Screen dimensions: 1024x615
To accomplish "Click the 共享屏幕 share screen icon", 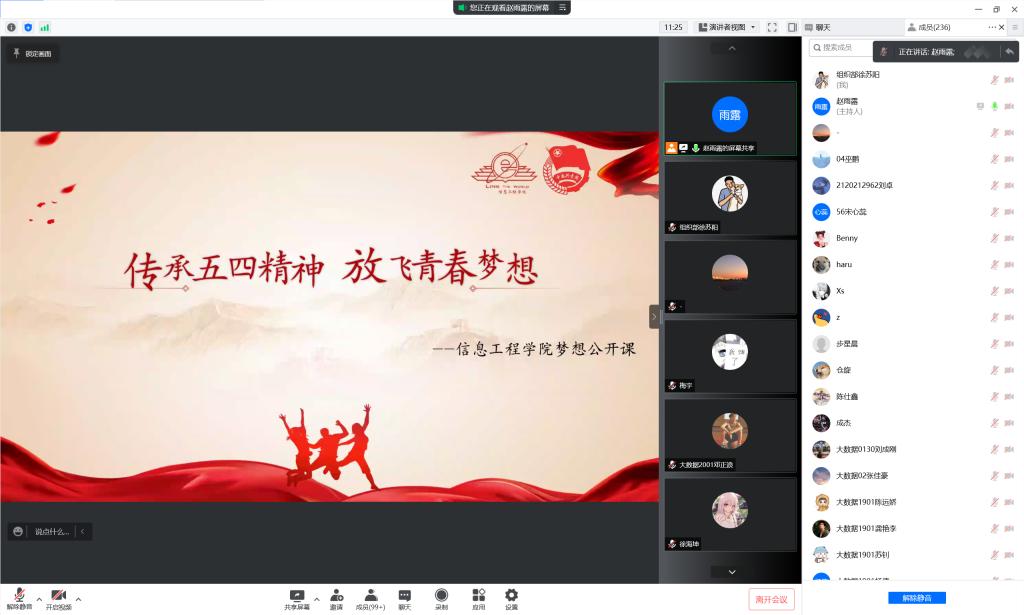I will [x=297, y=598].
